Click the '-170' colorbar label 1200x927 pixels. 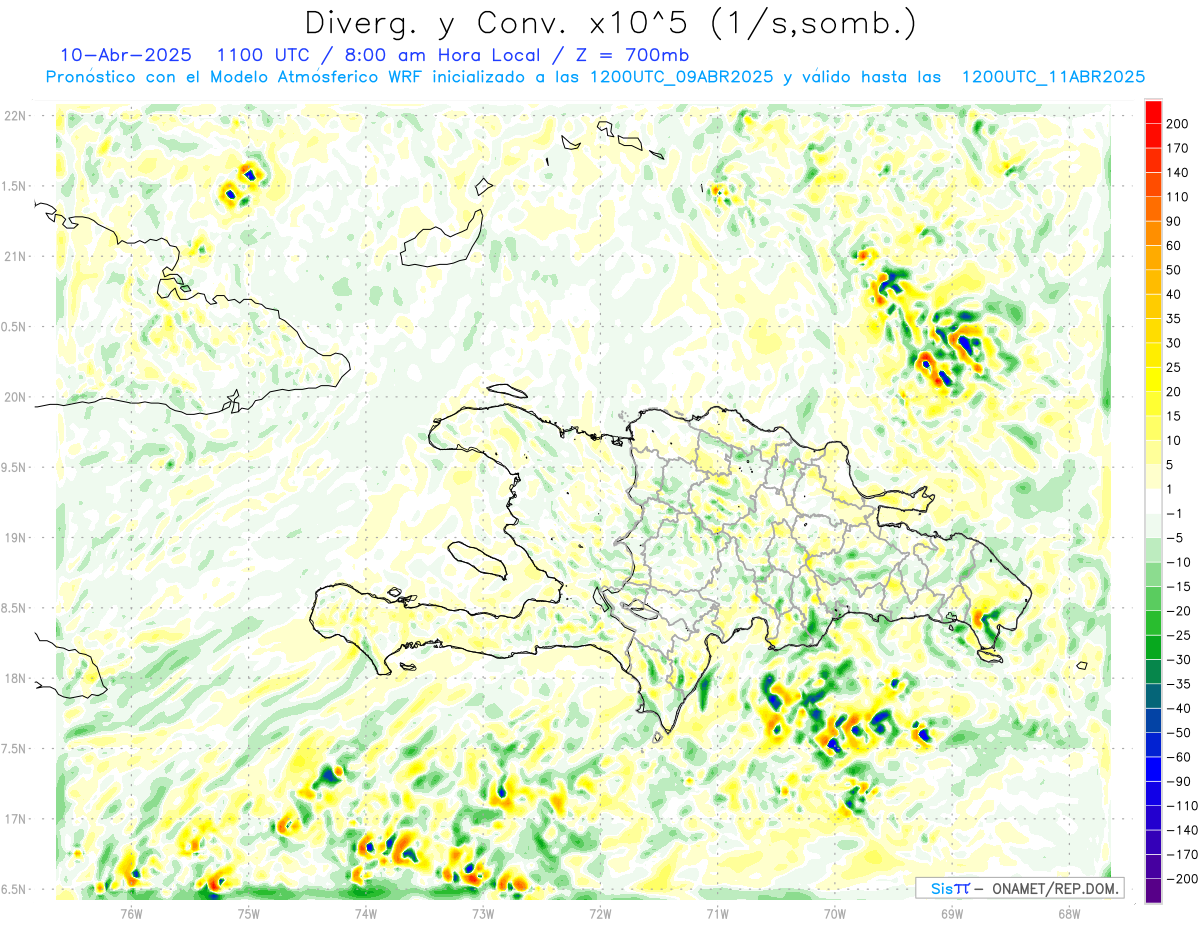pos(1181,854)
